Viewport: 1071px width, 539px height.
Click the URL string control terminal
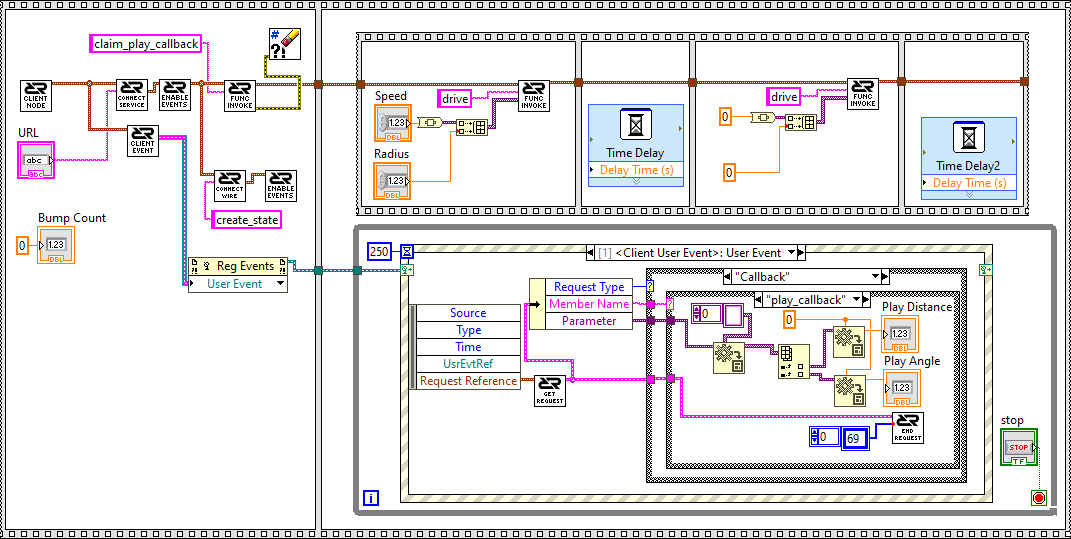[x=37, y=161]
